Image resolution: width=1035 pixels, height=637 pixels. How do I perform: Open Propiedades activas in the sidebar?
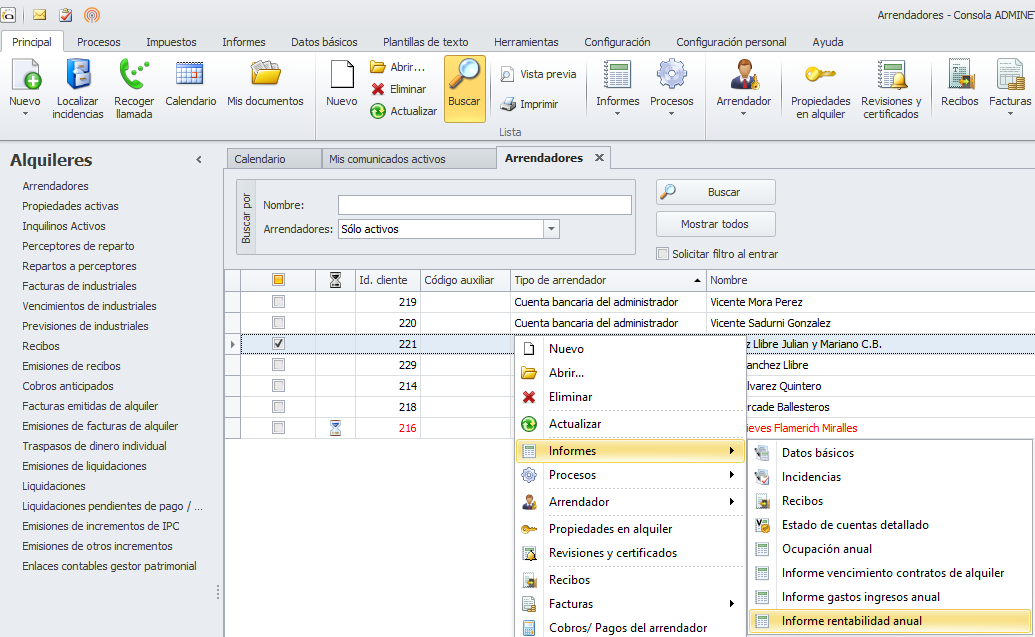[70, 206]
